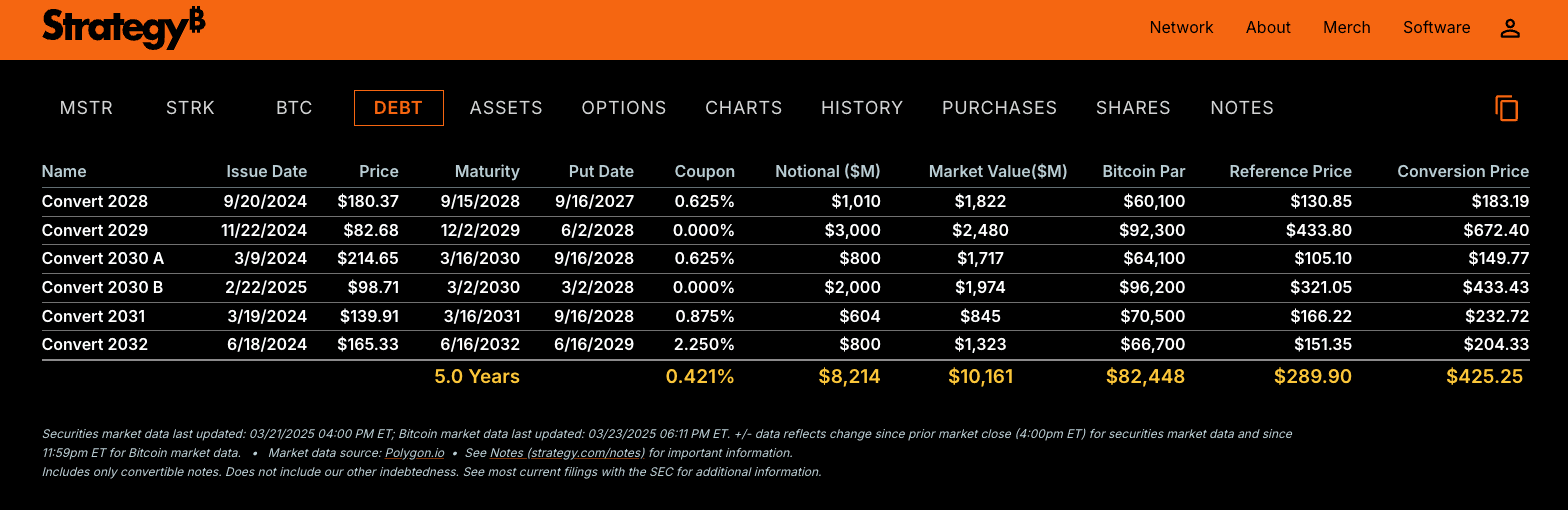Select the BTC tab

pyautogui.click(x=294, y=108)
